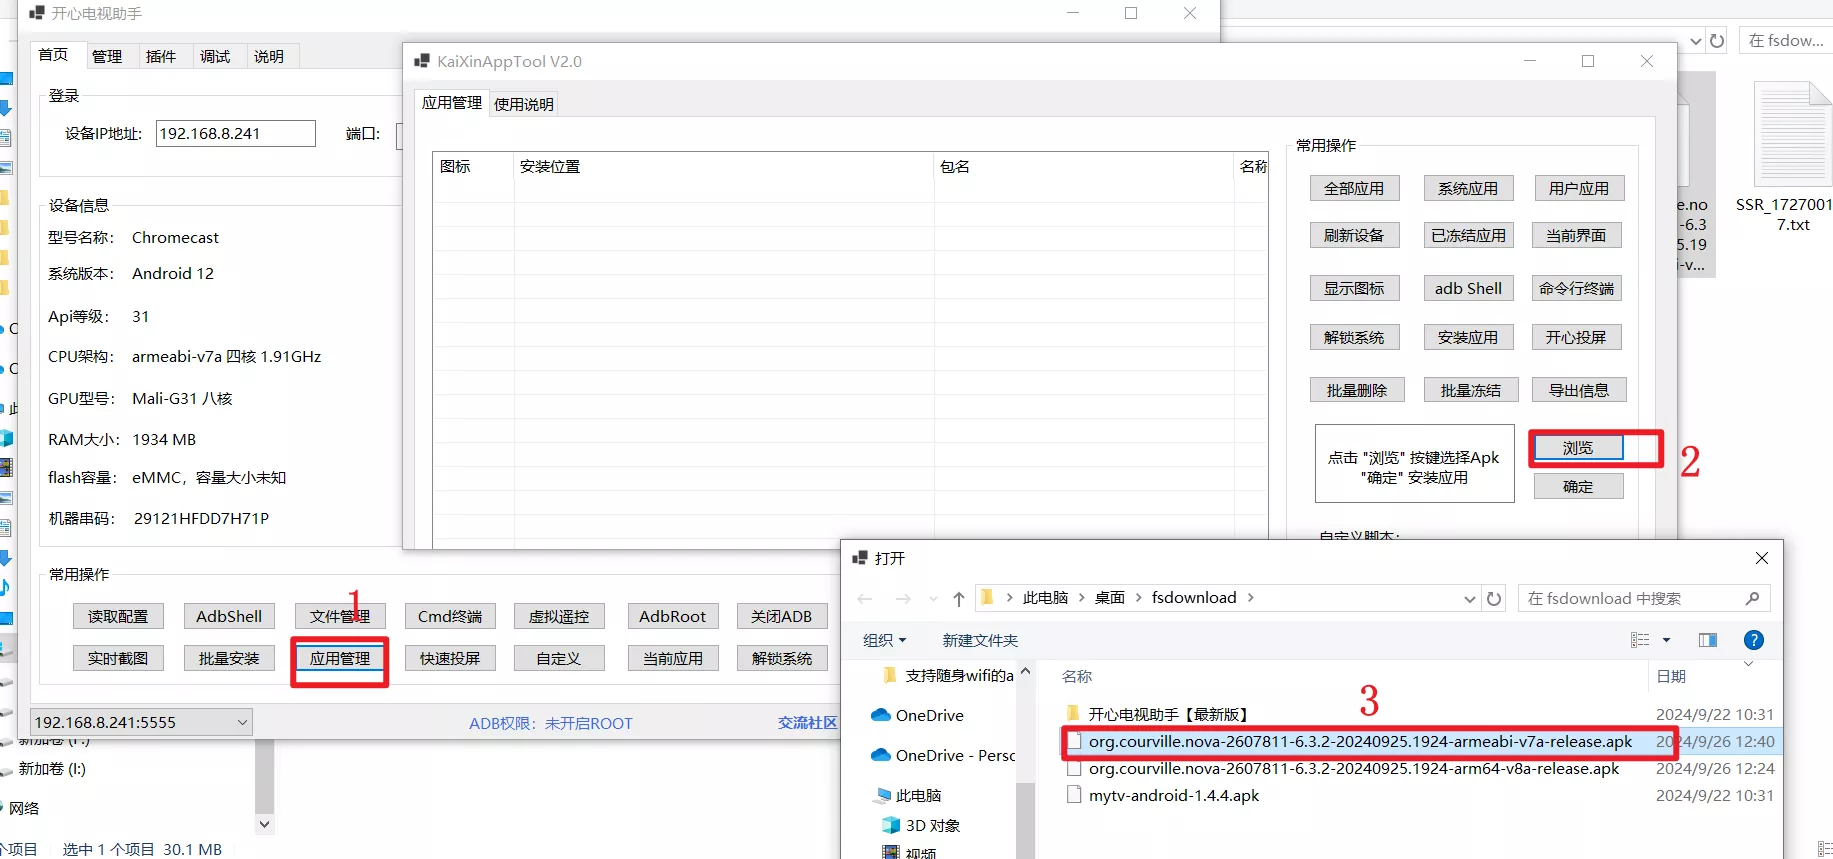Viewport: 1833px width, 859px height.
Task: Click the device IP address input field
Action: 235,134
